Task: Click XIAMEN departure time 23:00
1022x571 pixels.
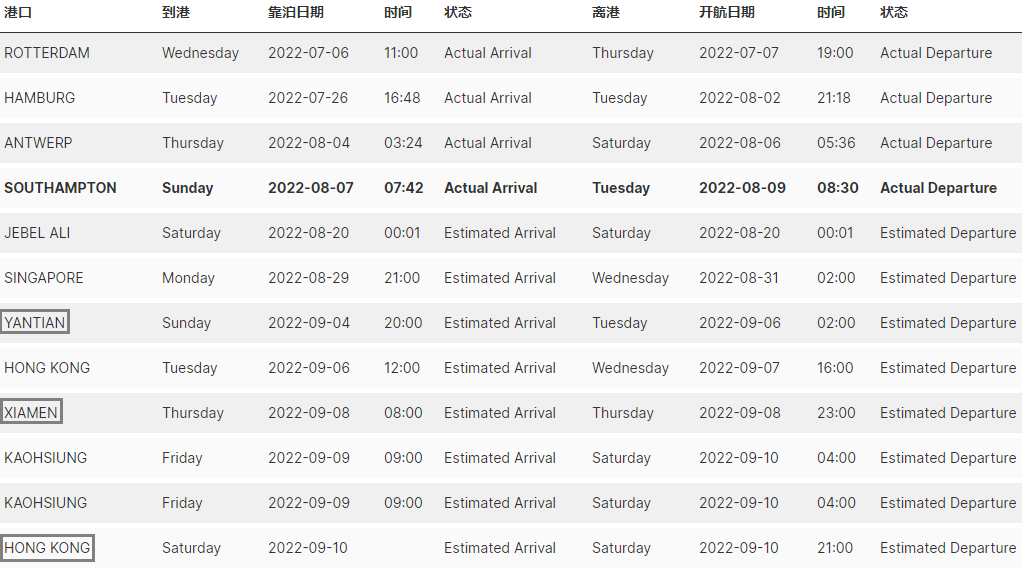Action: (836, 413)
